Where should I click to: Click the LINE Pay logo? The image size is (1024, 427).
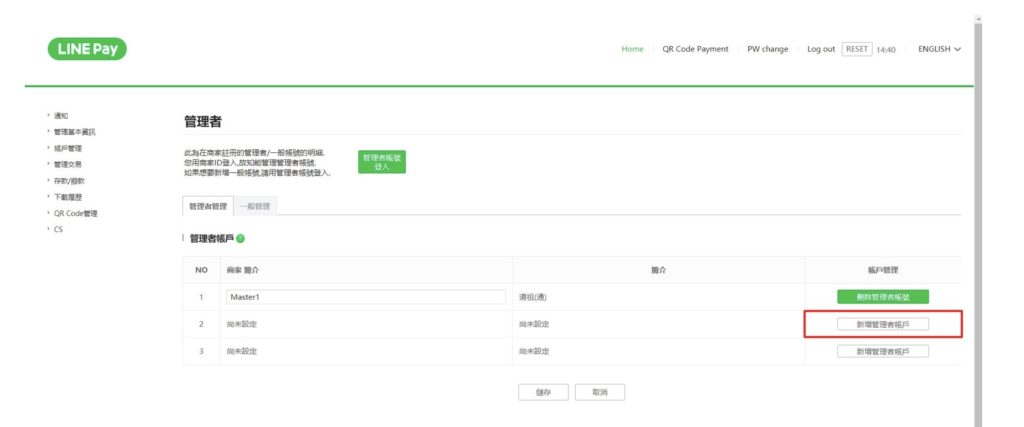(87, 49)
